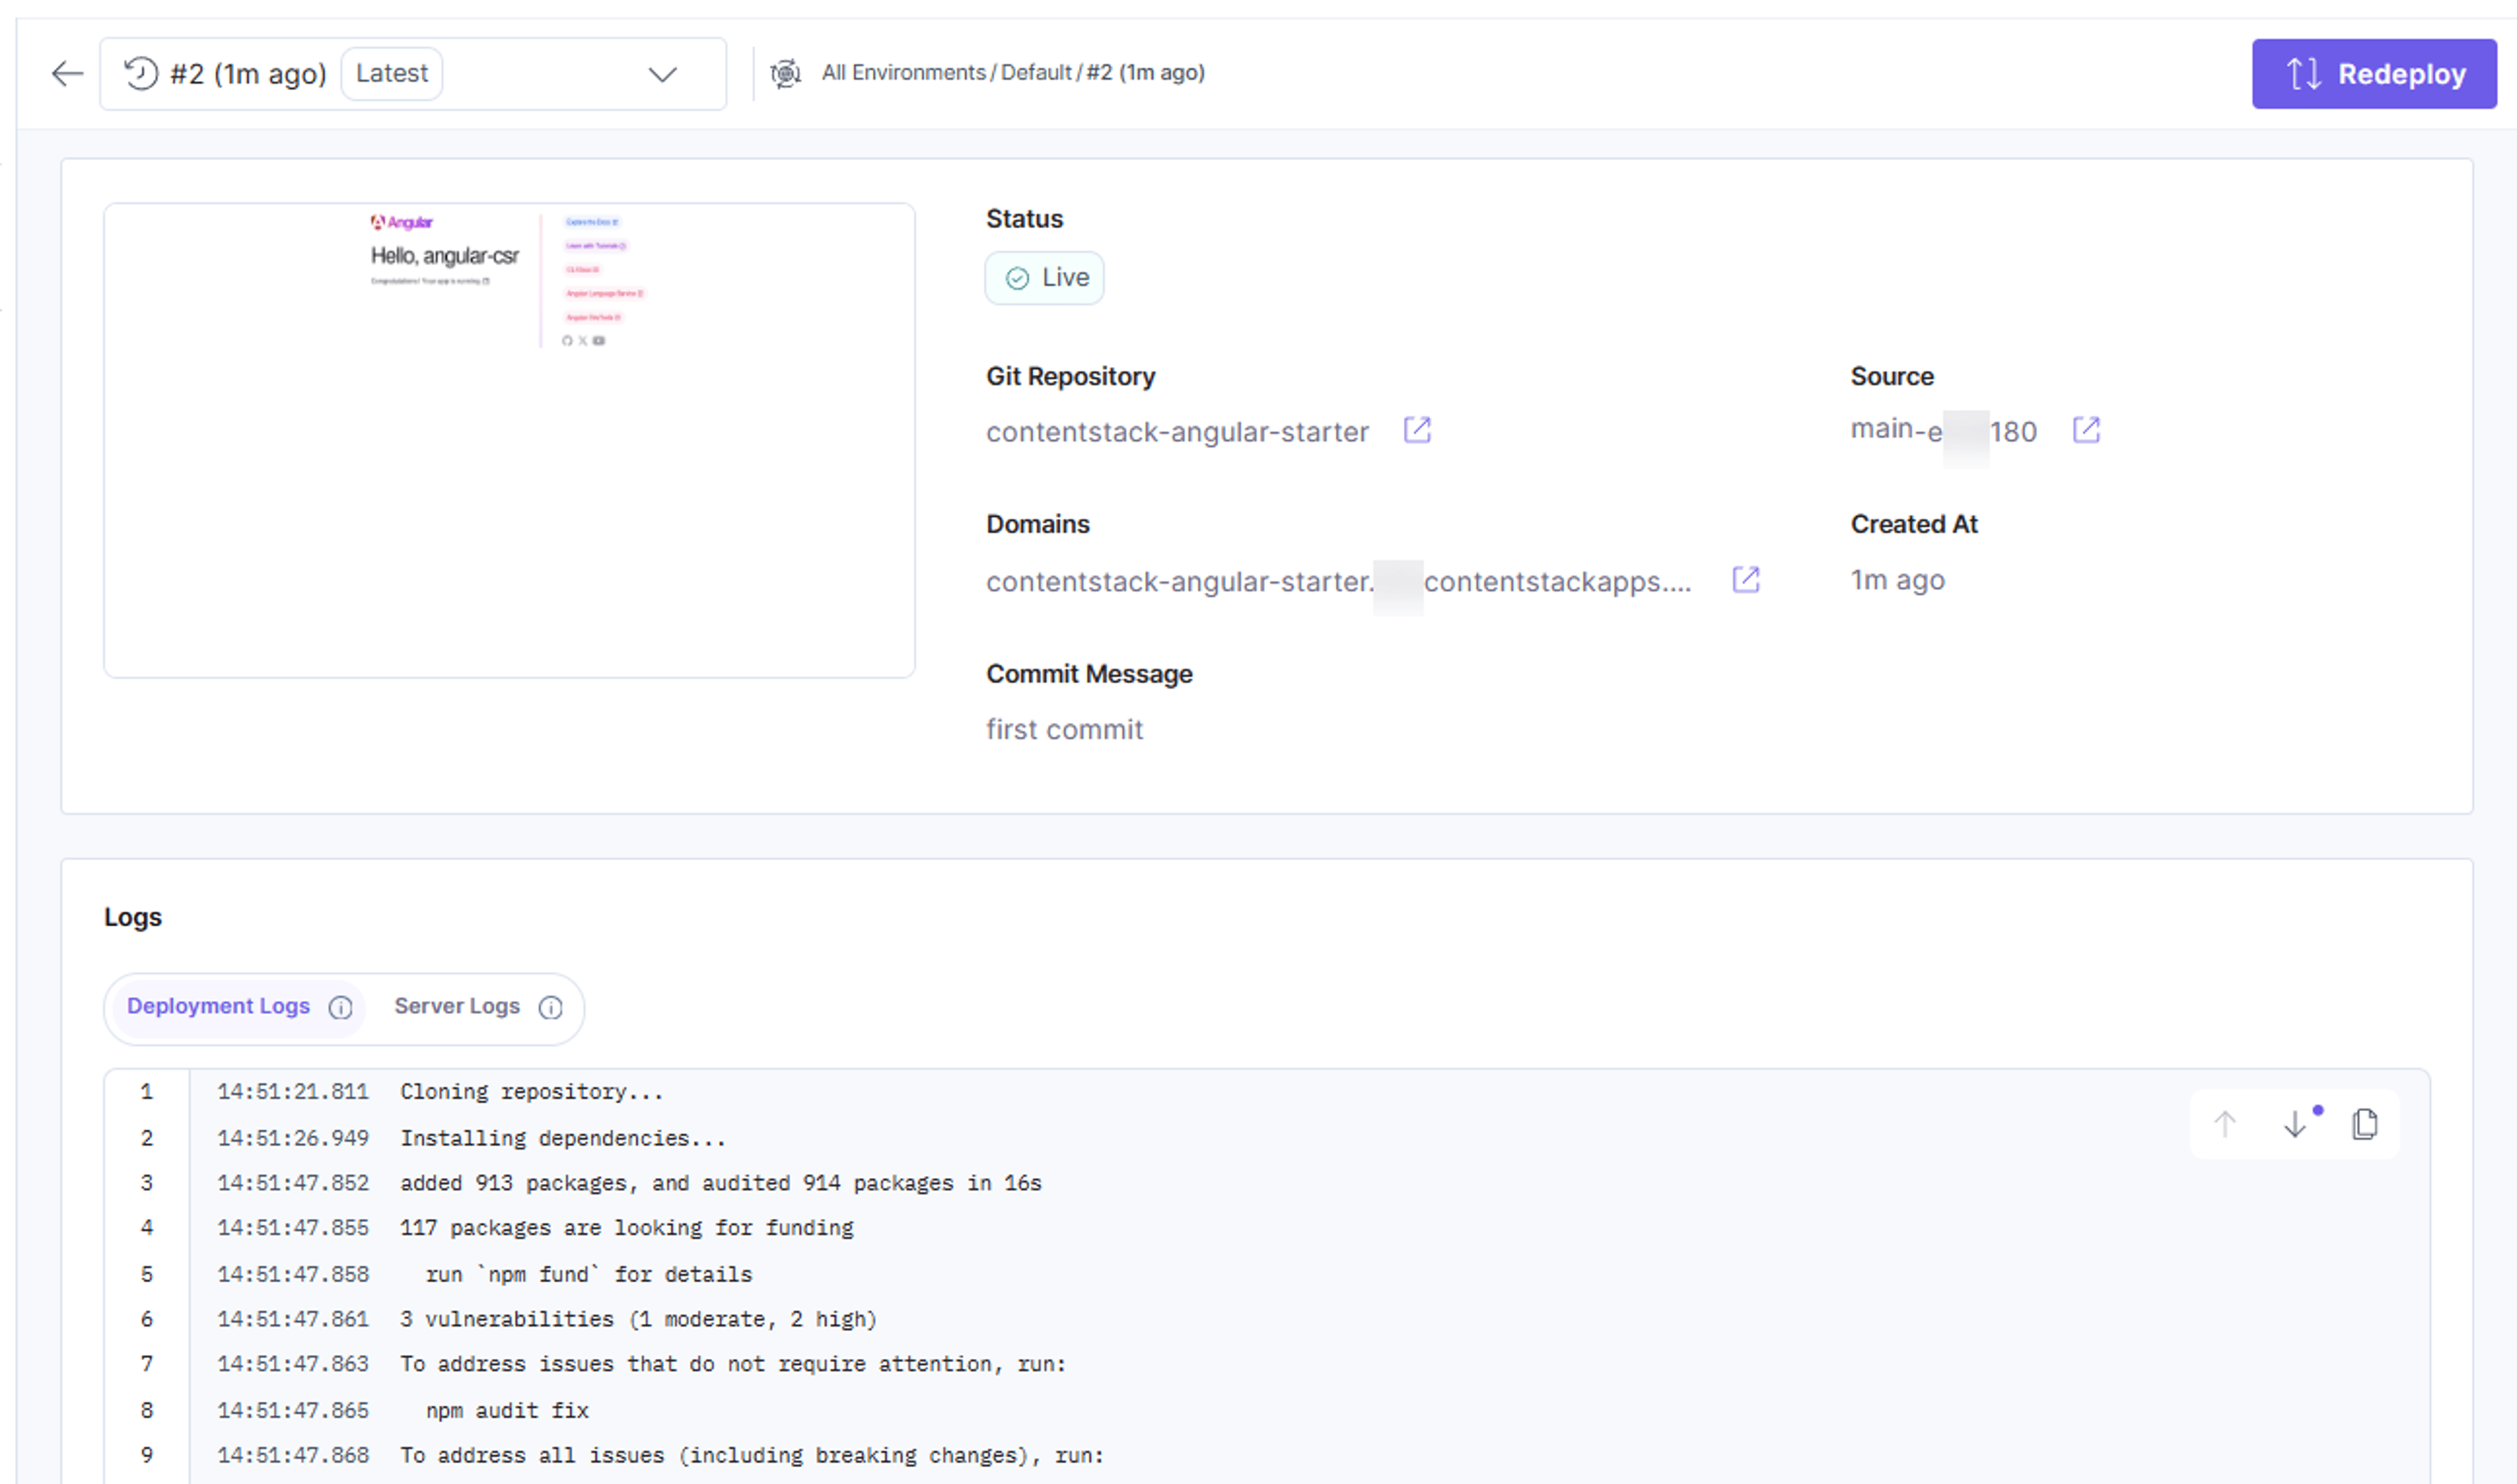Open the domain external link icon

click(x=1746, y=580)
